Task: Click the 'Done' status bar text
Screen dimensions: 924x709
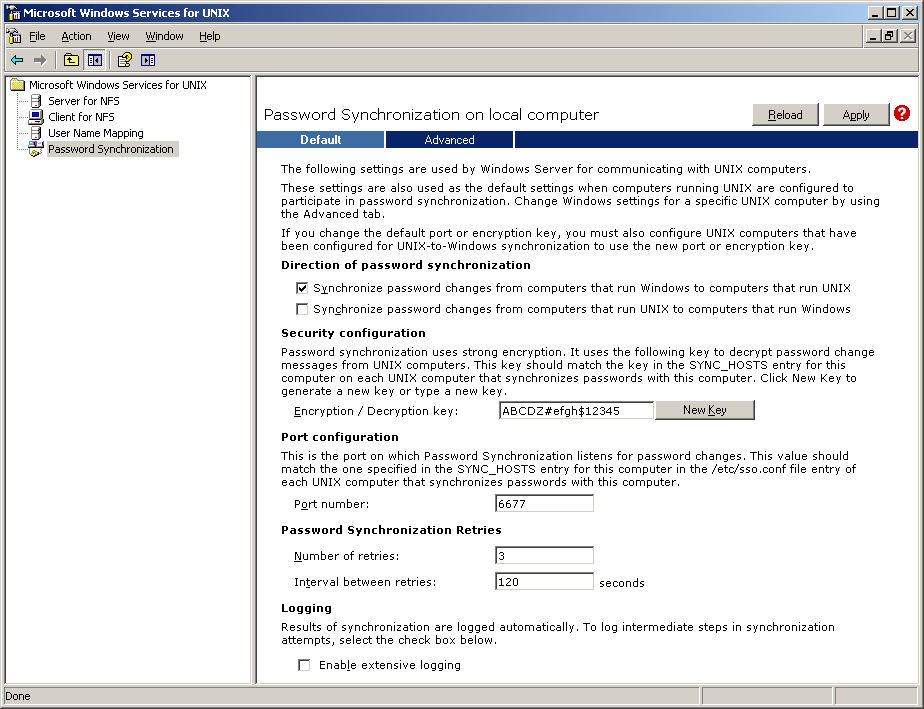Action: click(x=18, y=696)
